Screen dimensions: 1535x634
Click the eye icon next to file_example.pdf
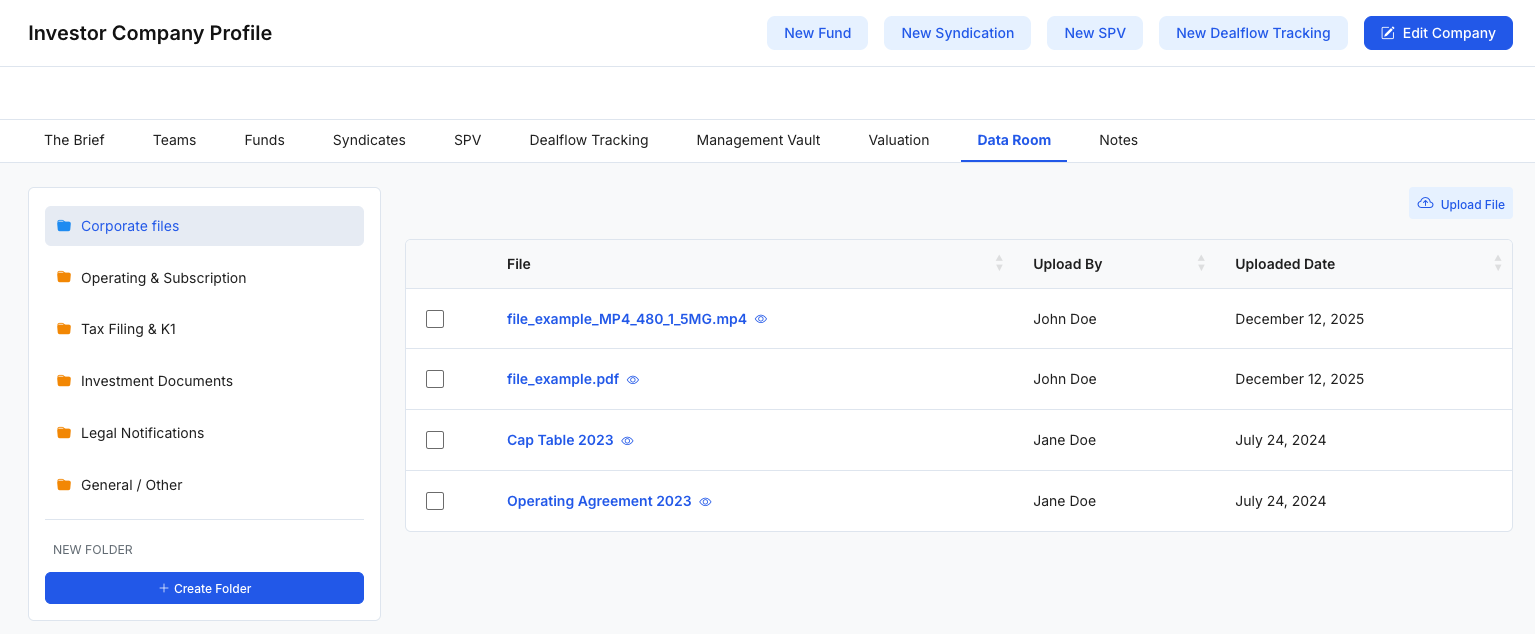[633, 380]
